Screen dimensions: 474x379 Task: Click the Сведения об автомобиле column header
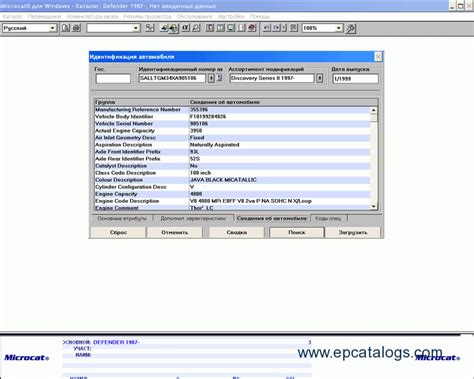coord(283,102)
